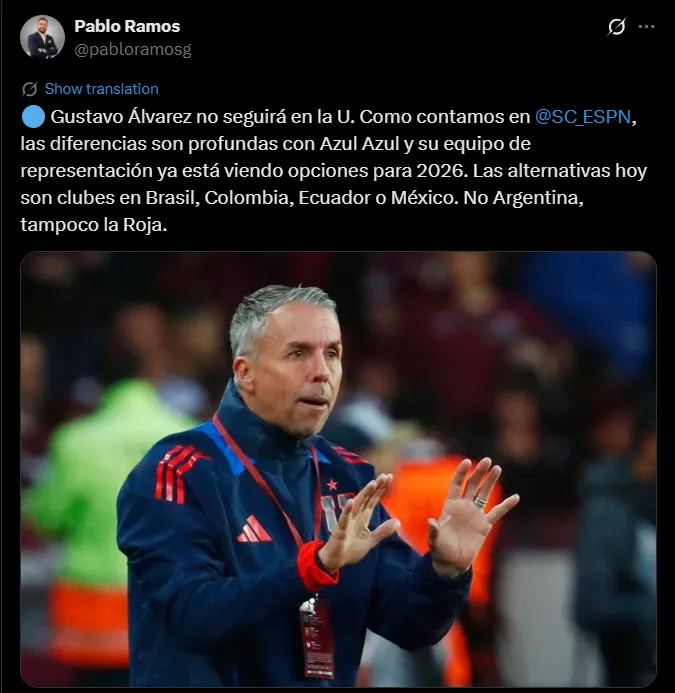This screenshot has height=693, width=675.
Task: Click the year 2026 in the post
Action: (441, 171)
